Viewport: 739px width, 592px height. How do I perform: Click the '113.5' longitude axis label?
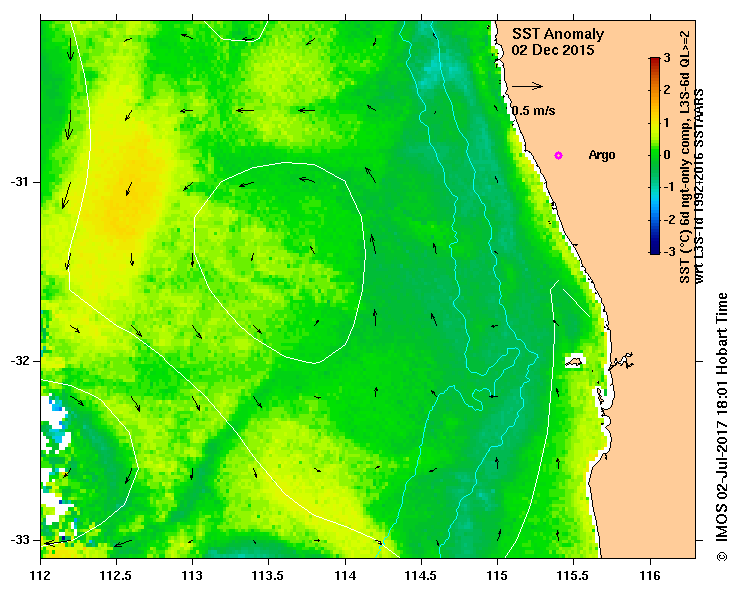(269, 576)
